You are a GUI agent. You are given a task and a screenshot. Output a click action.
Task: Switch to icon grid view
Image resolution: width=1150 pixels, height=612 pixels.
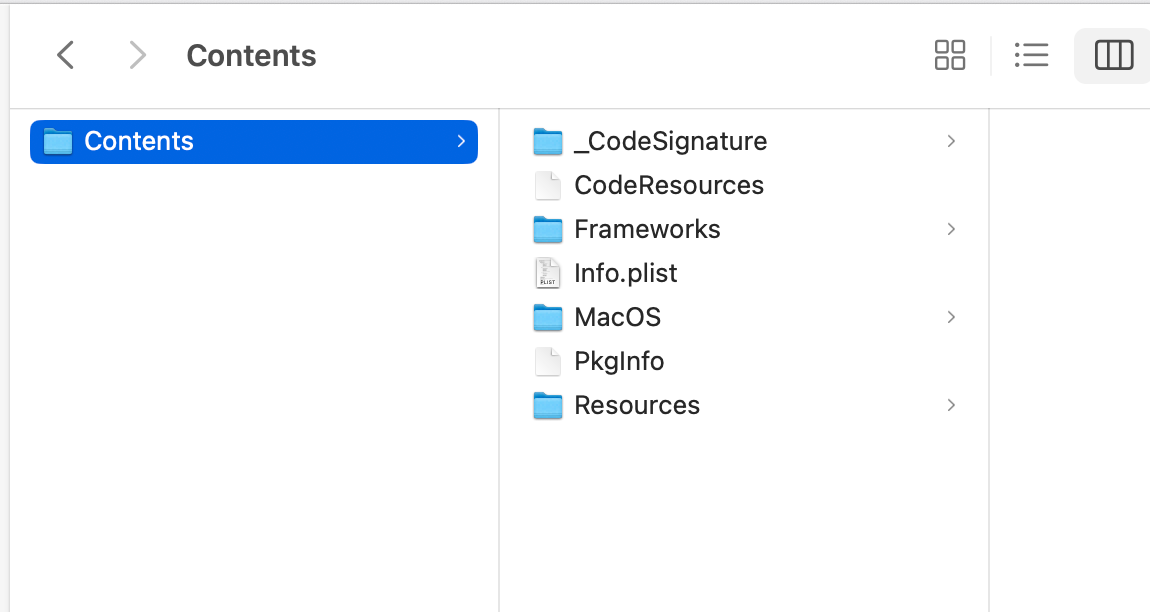949,55
